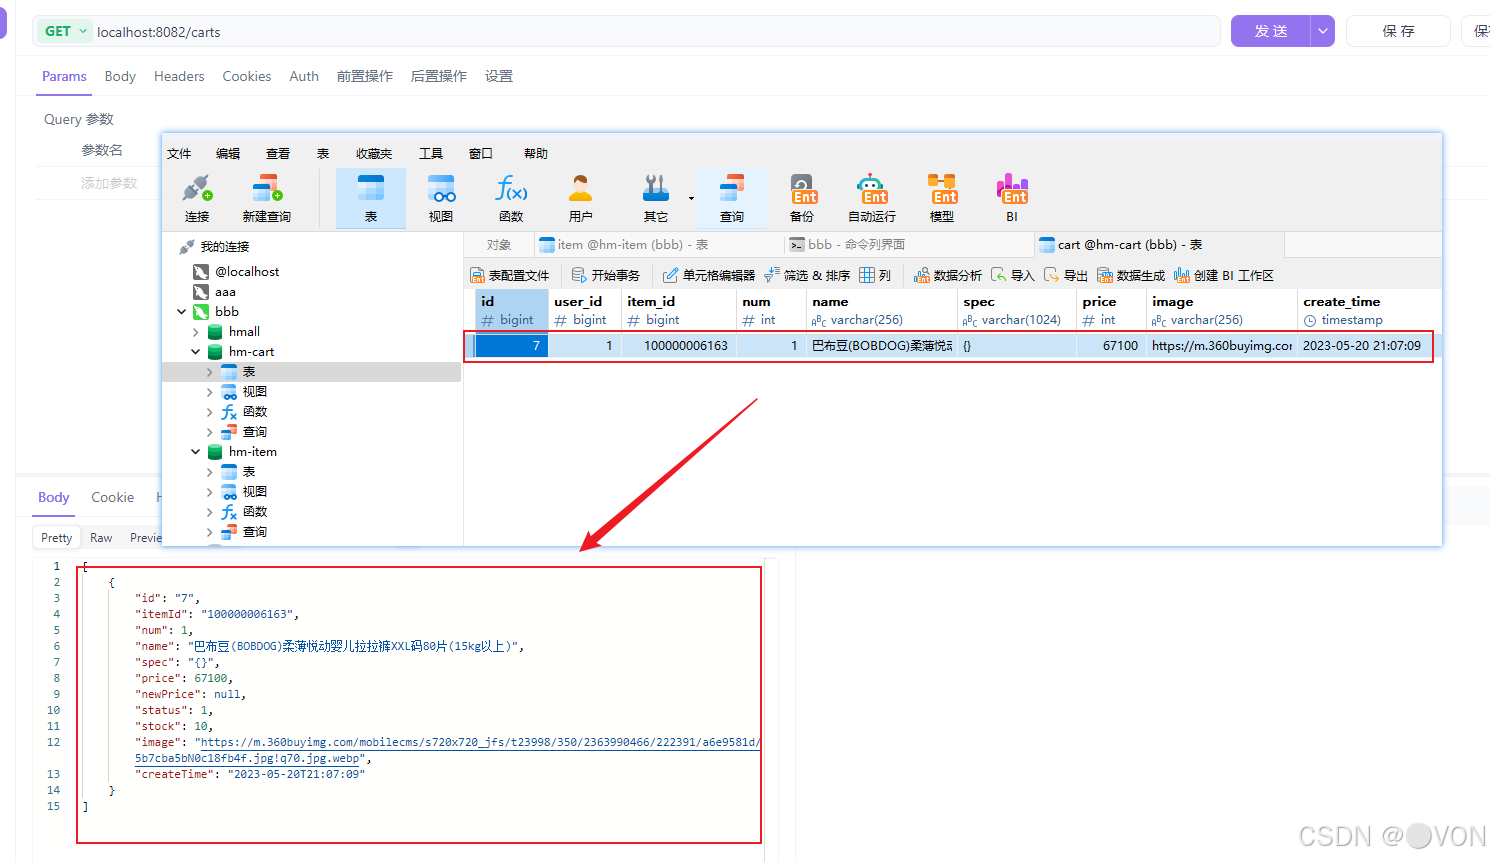Switch to the Auth request tab
The width and height of the screenshot is (1490, 862).
click(304, 76)
